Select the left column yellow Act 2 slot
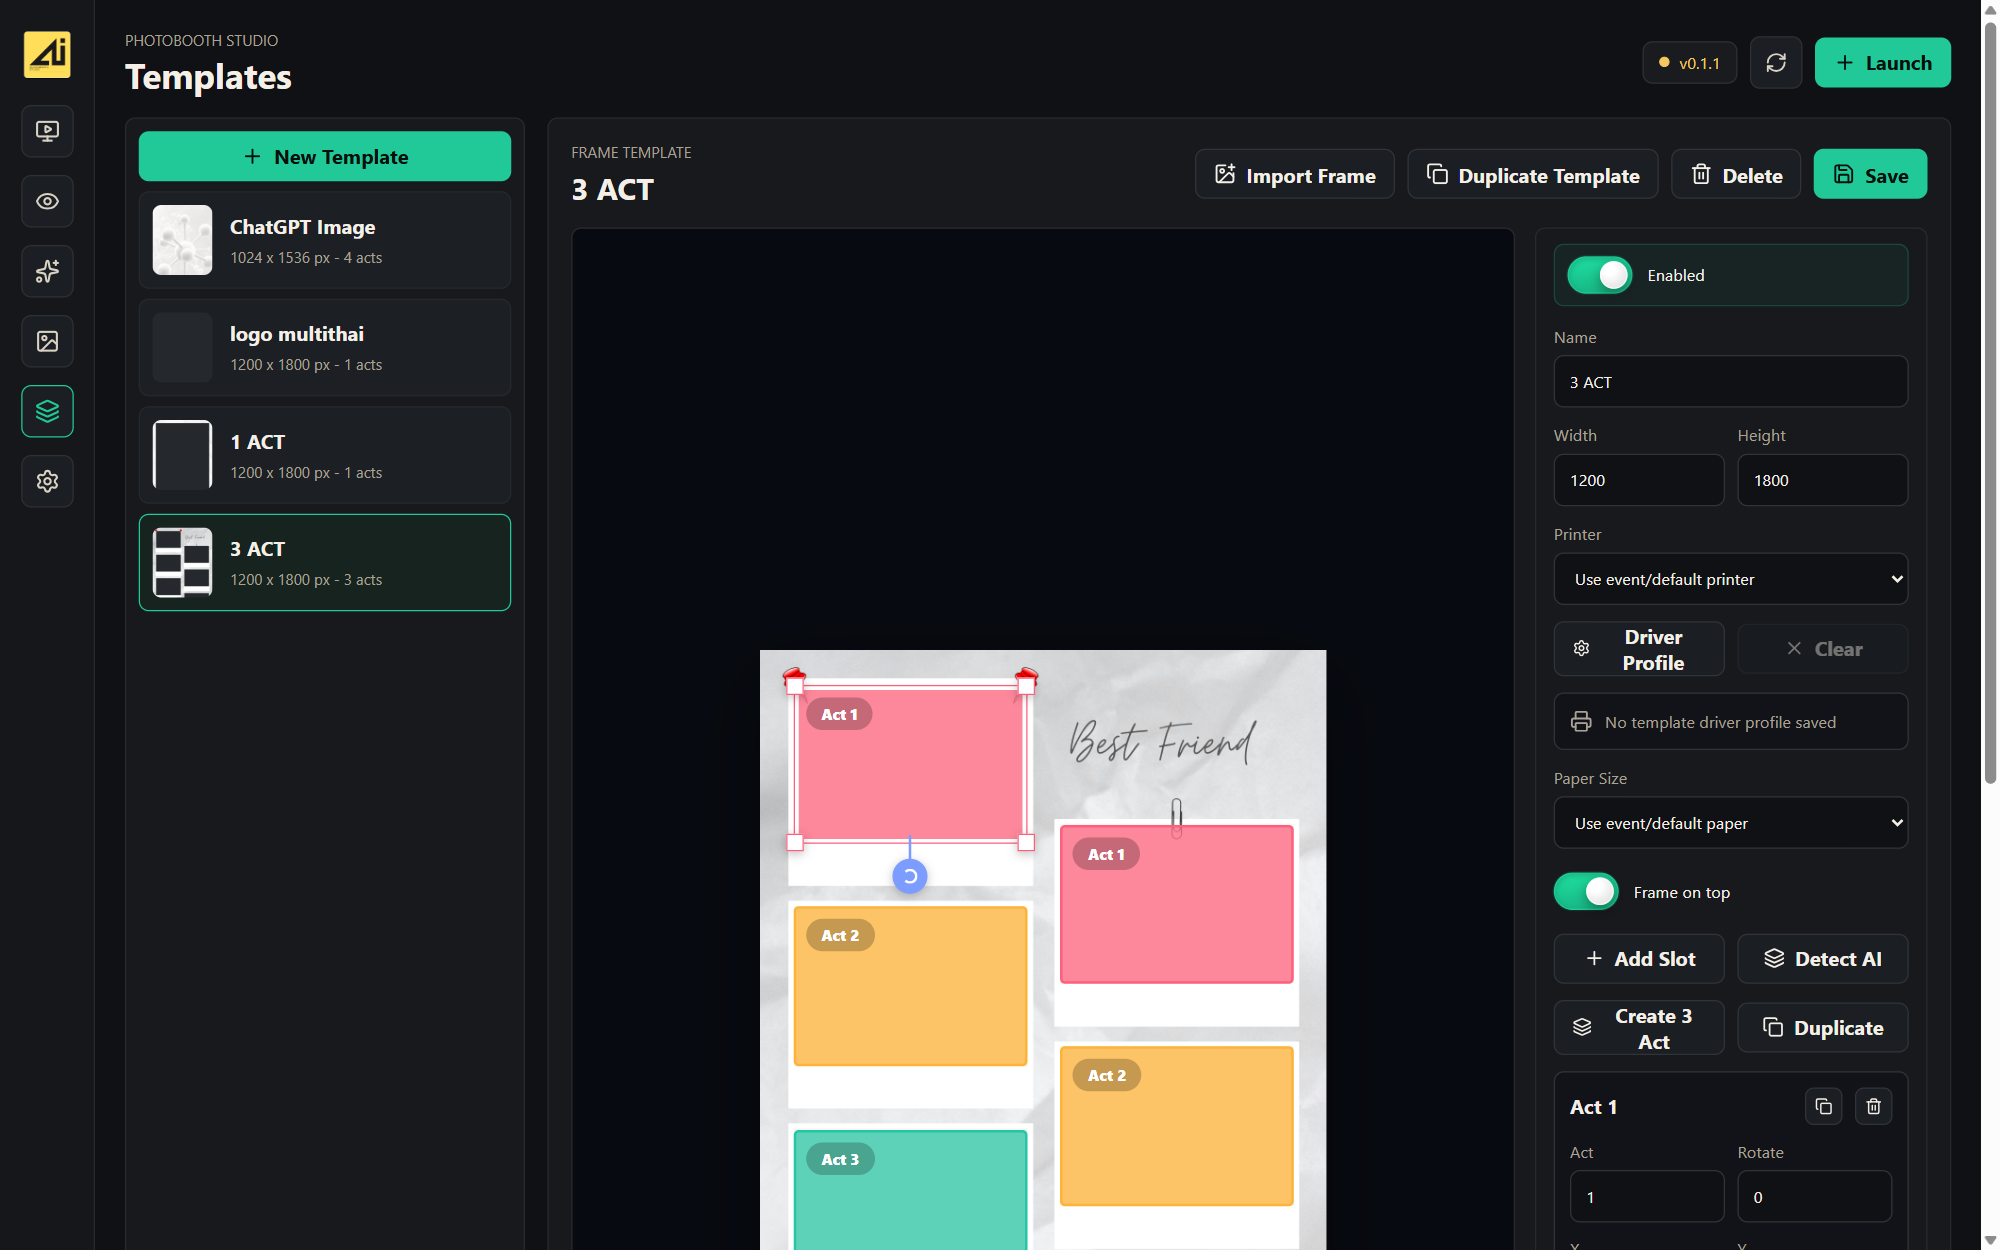Image resolution: width=2000 pixels, height=1250 pixels. (x=910, y=986)
